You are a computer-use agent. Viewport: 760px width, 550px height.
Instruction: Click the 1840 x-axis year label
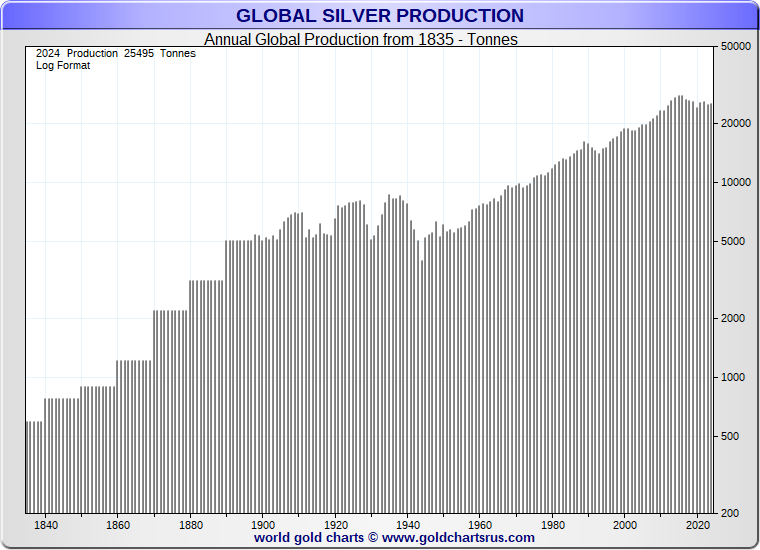(46, 525)
